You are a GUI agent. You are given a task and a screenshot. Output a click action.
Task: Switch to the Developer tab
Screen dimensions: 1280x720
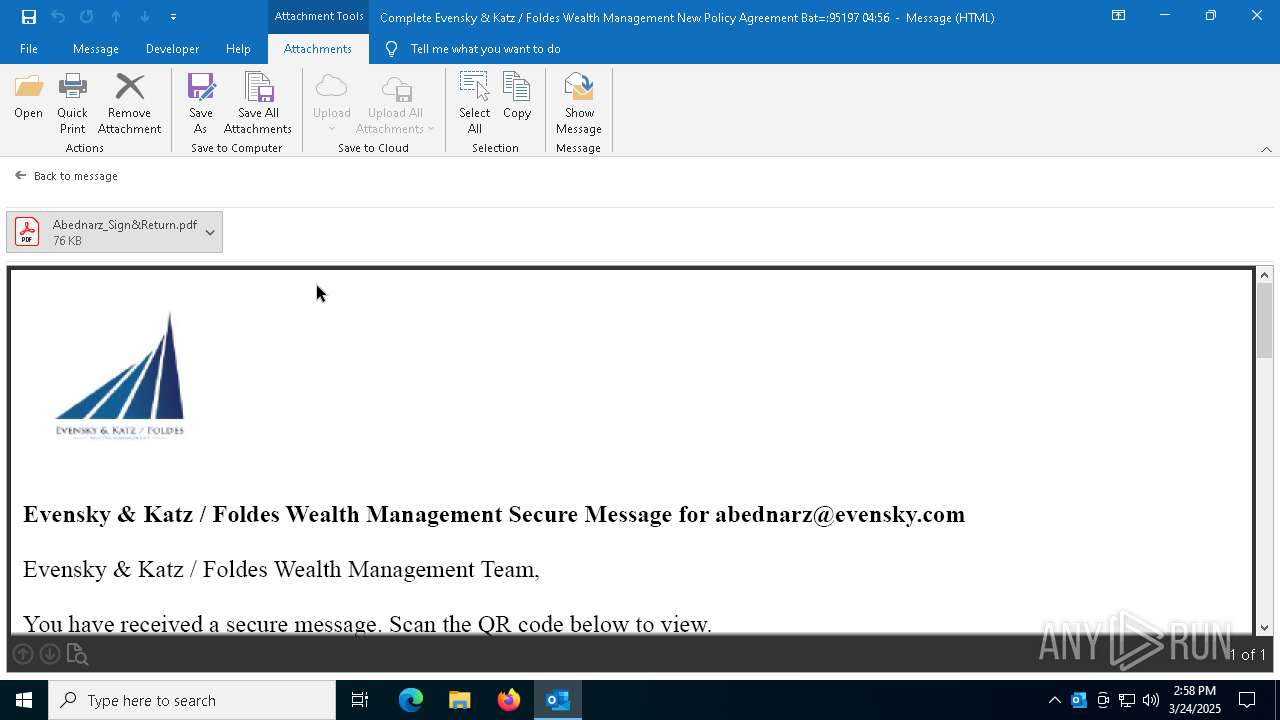point(172,49)
